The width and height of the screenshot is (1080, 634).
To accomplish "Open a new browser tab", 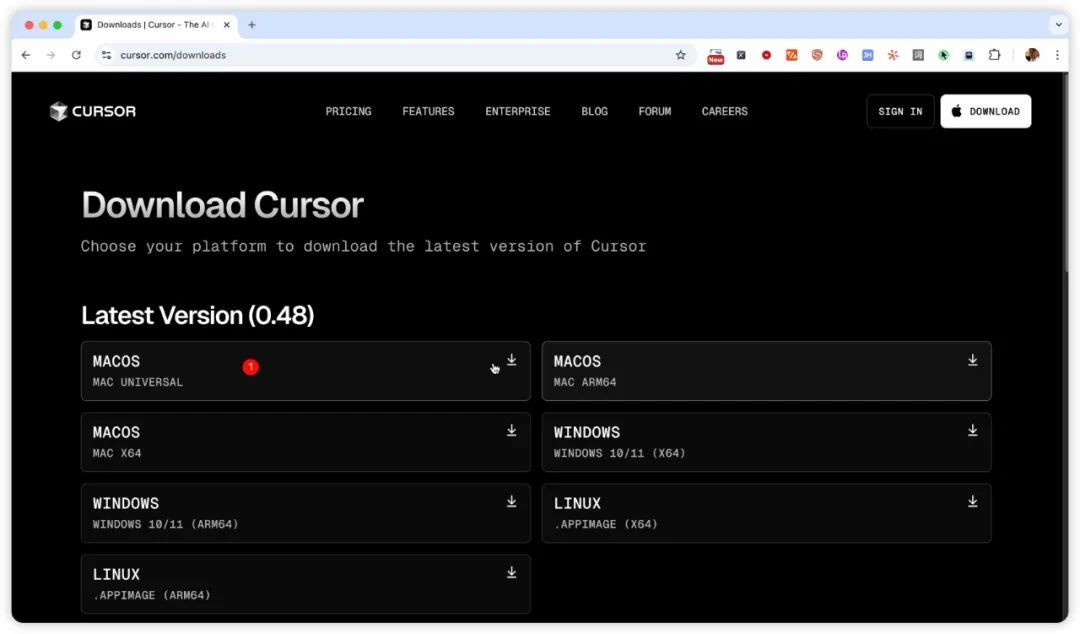I will click(252, 25).
